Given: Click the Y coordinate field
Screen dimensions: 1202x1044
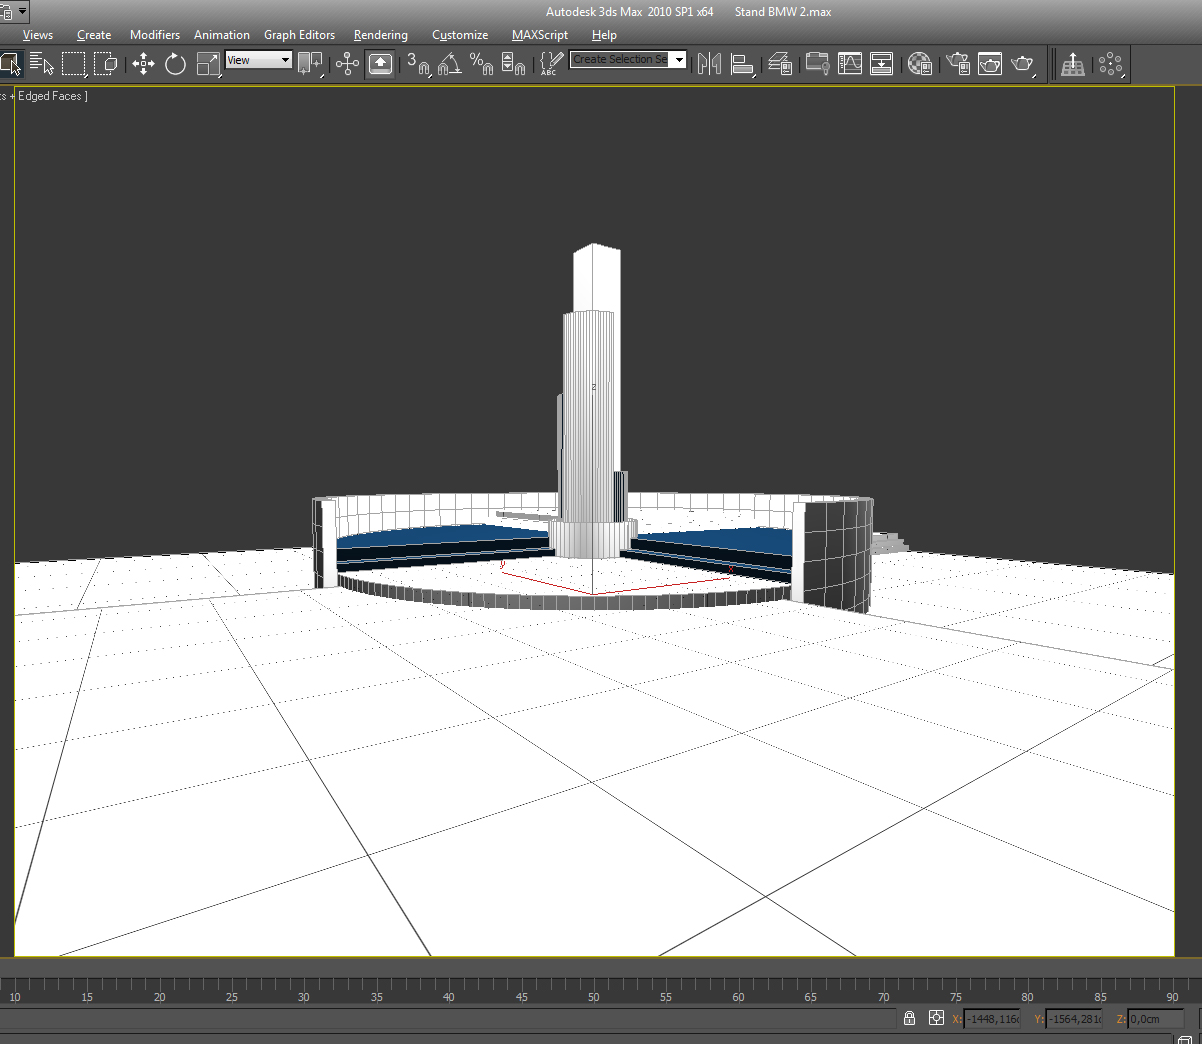Looking at the screenshot, I should (x=1074, y=1019).
